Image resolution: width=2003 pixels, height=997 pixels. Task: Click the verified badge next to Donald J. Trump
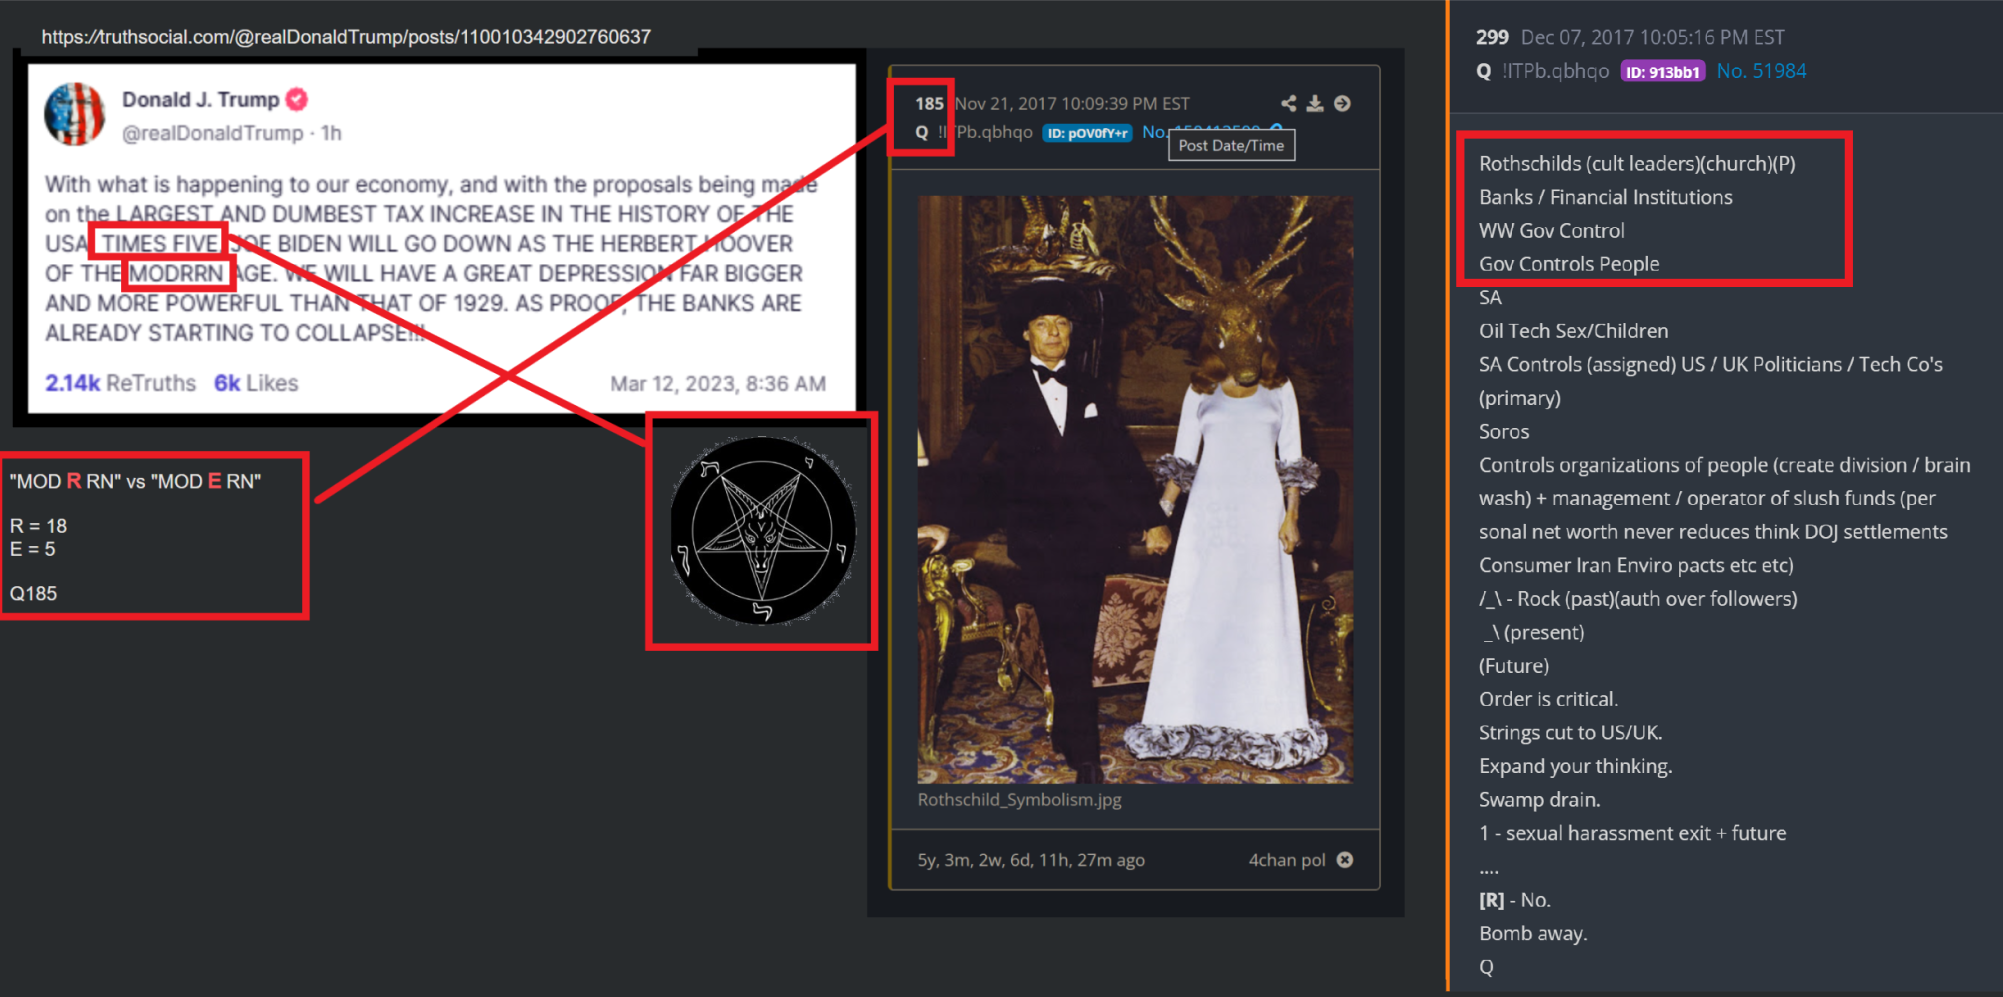pos(296,99)
